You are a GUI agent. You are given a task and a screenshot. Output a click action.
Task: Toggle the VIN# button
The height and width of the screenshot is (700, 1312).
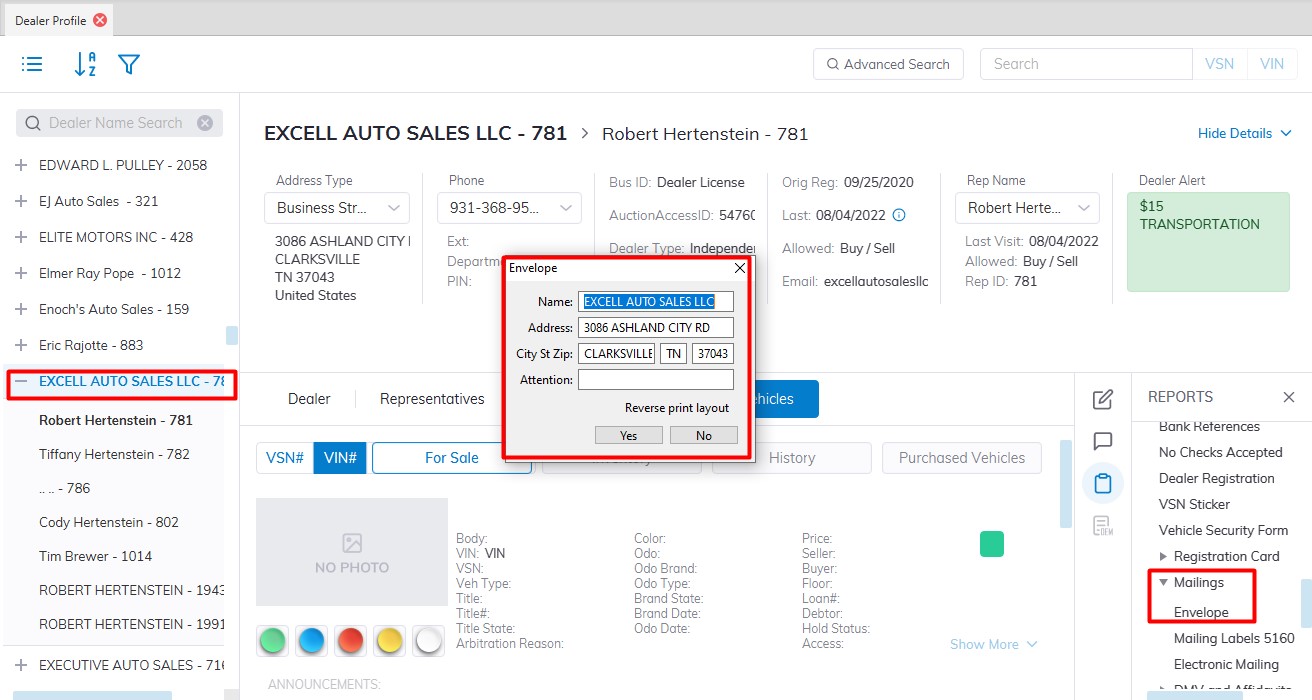coord(340,458)
